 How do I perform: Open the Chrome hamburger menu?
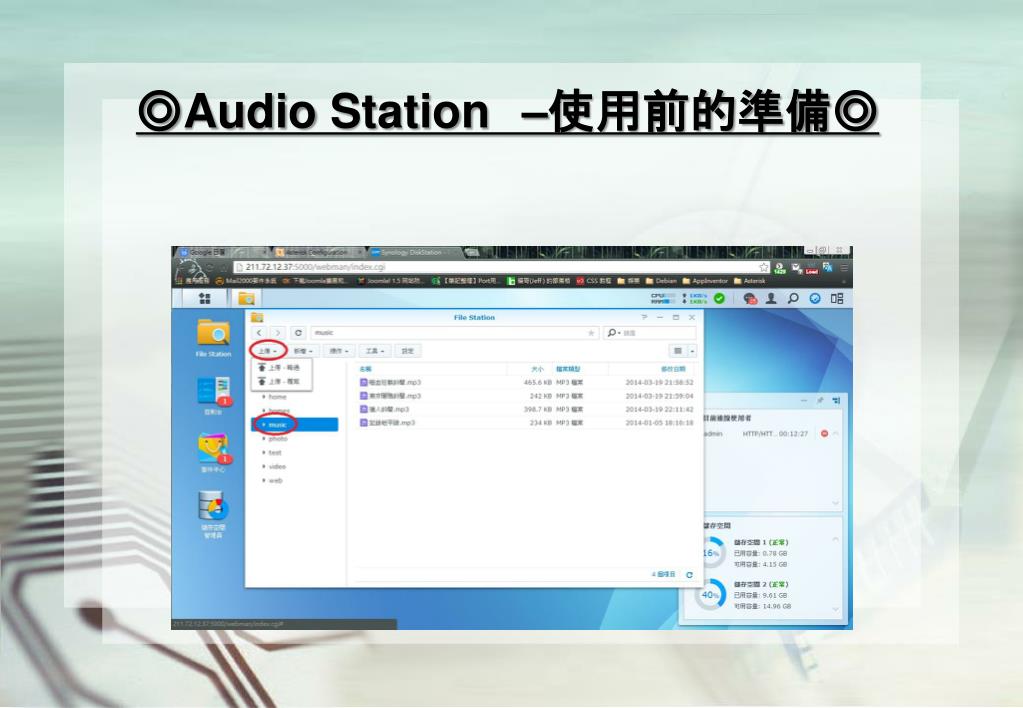tap(844, 267)
